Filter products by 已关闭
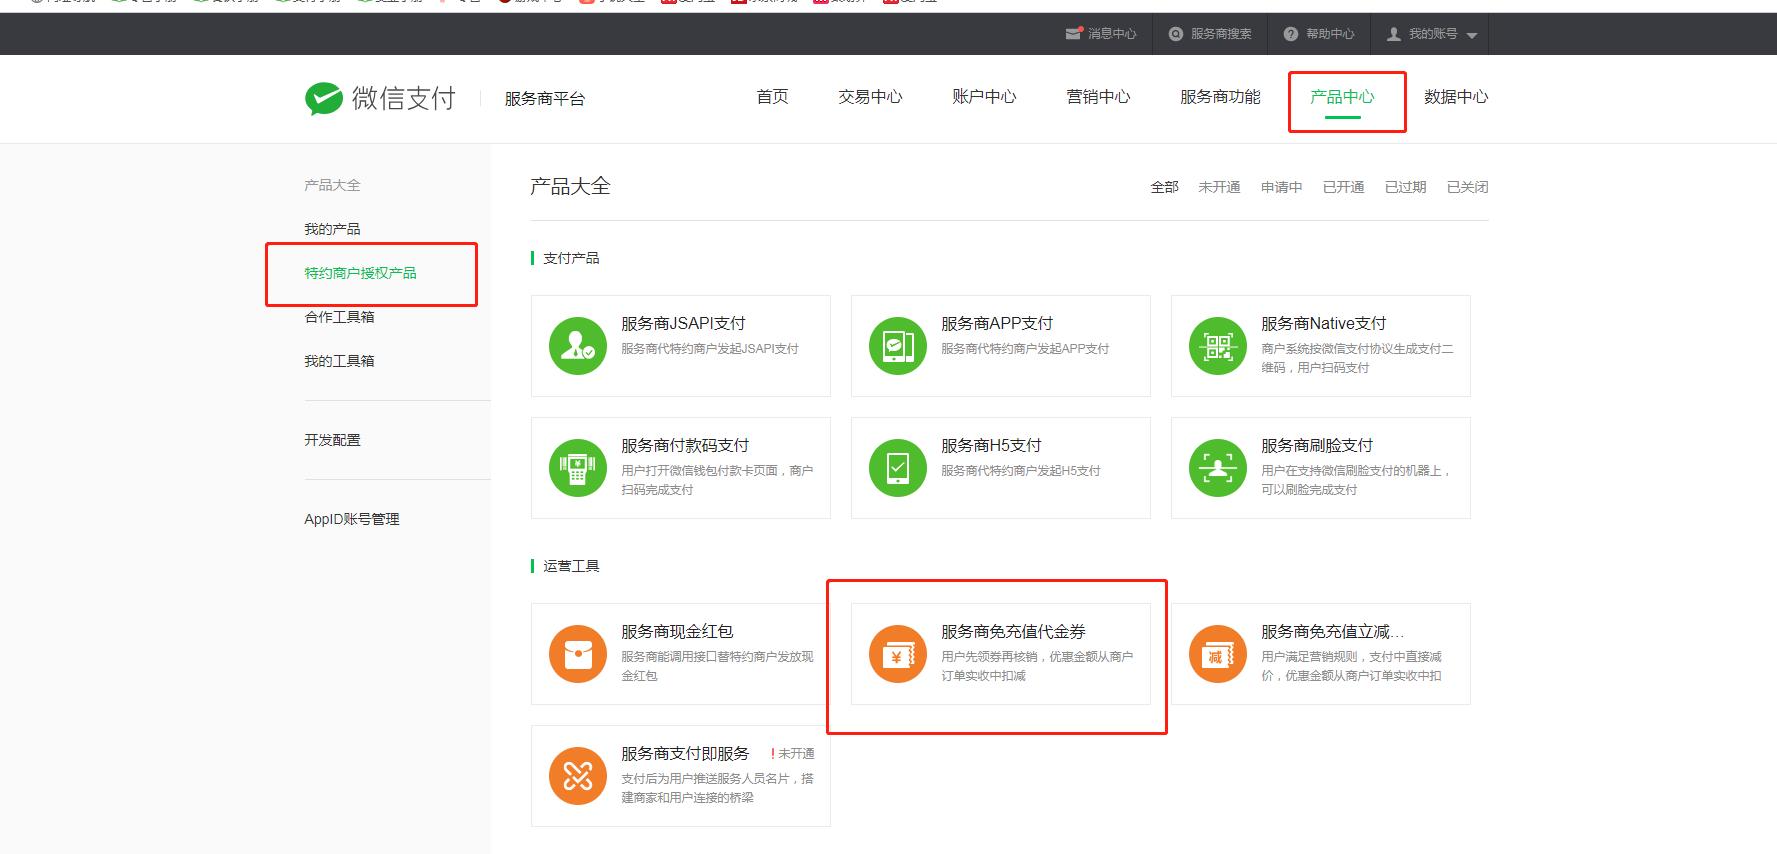 point(1467,187)
